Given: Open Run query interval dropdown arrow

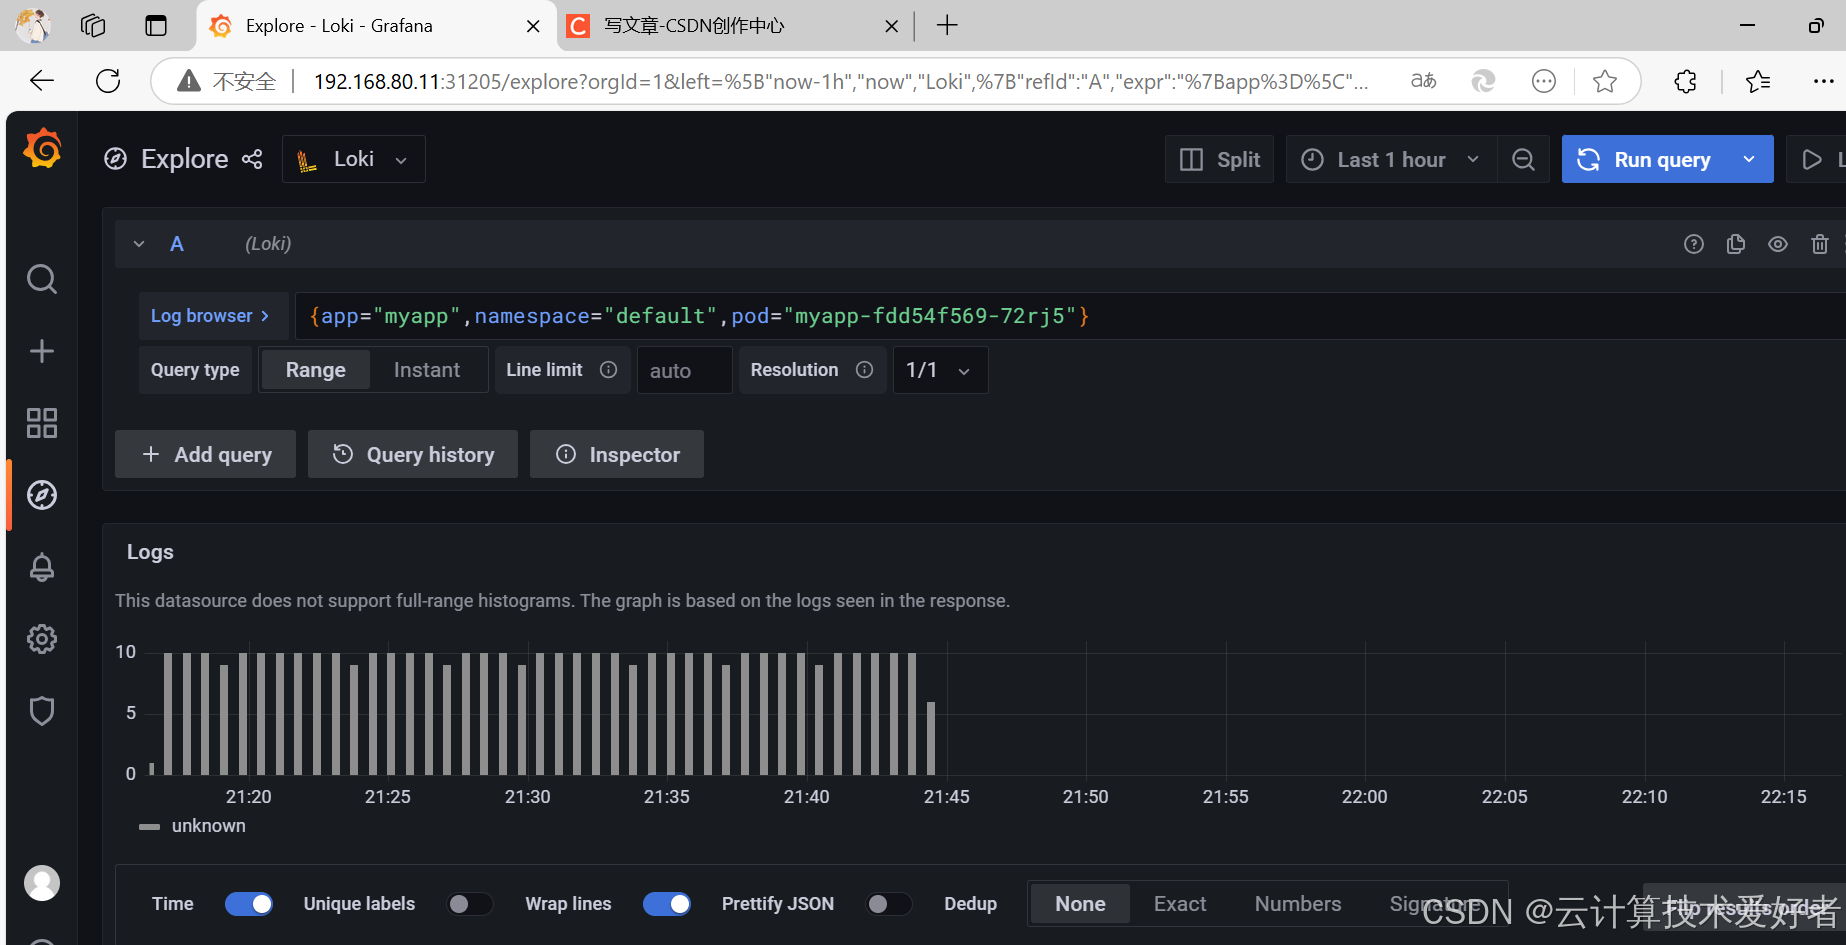Looking at the screenshot, I should pos(1749,159).
